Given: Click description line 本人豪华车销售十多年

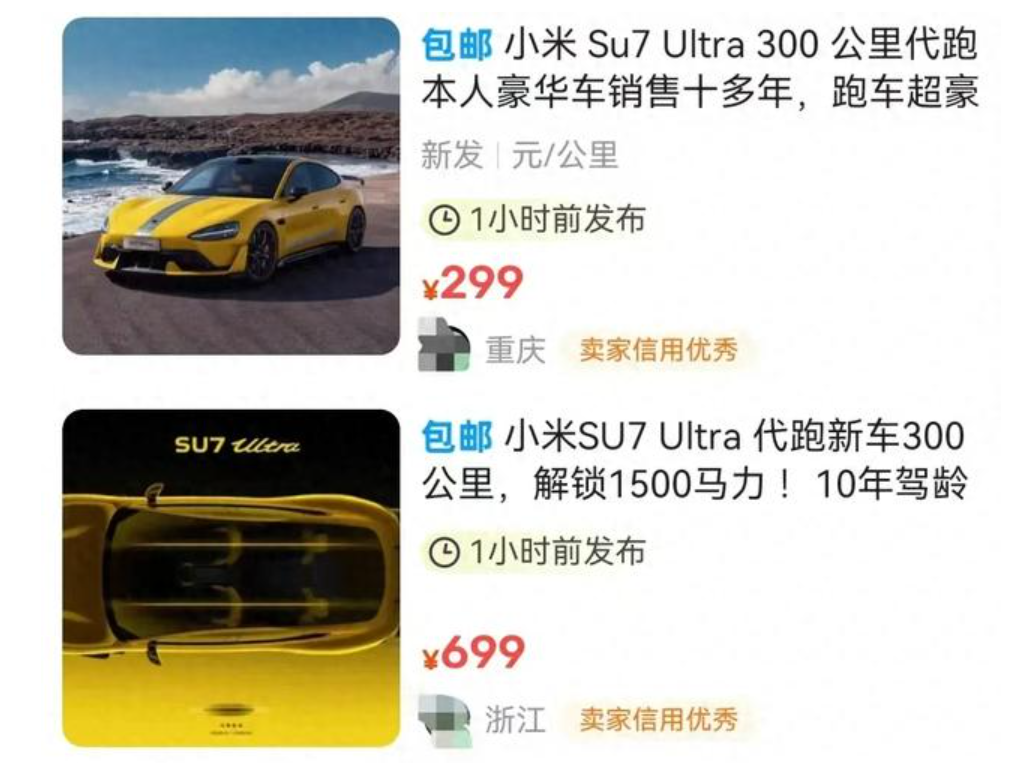Looking at the screenshot, I should click(606, 93).
